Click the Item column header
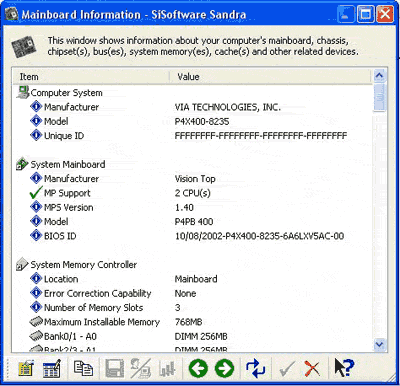Viewport: 400px width, 386px height. point(91,76)
